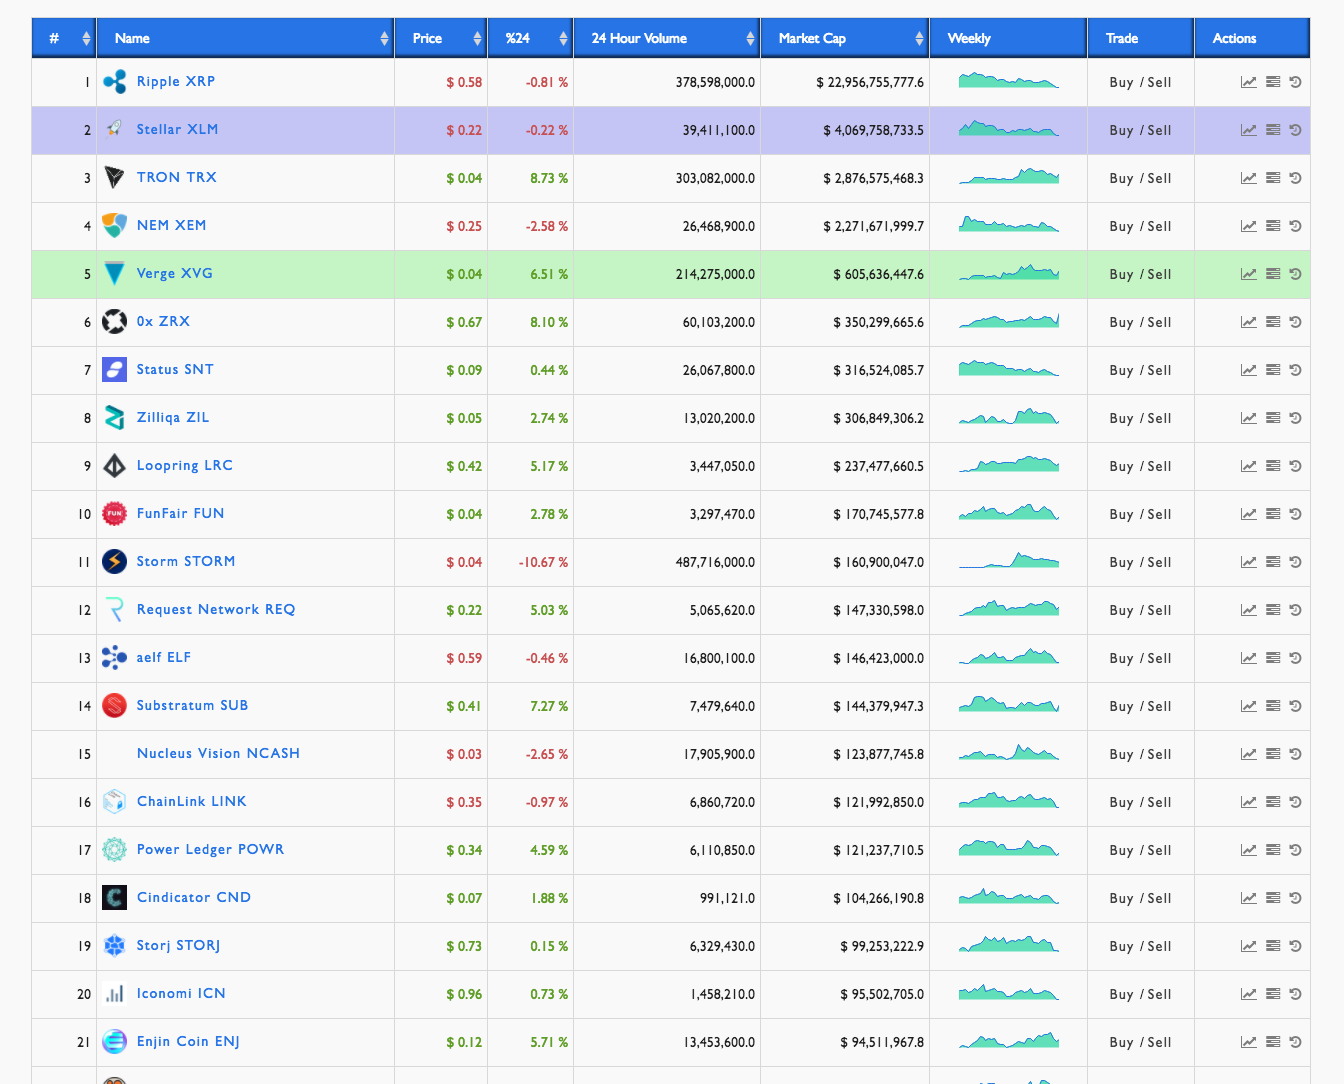Open the chart icon in Status SNT row
The height and width of the screenshot is (1084, 1344).
tap(1249, 370)
